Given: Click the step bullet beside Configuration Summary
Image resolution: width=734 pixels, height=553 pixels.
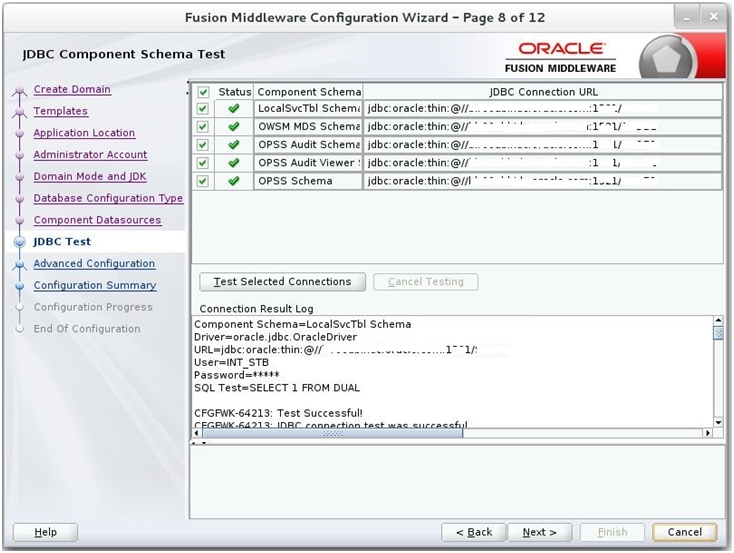Looking at the screenshot, I should 20,286.
